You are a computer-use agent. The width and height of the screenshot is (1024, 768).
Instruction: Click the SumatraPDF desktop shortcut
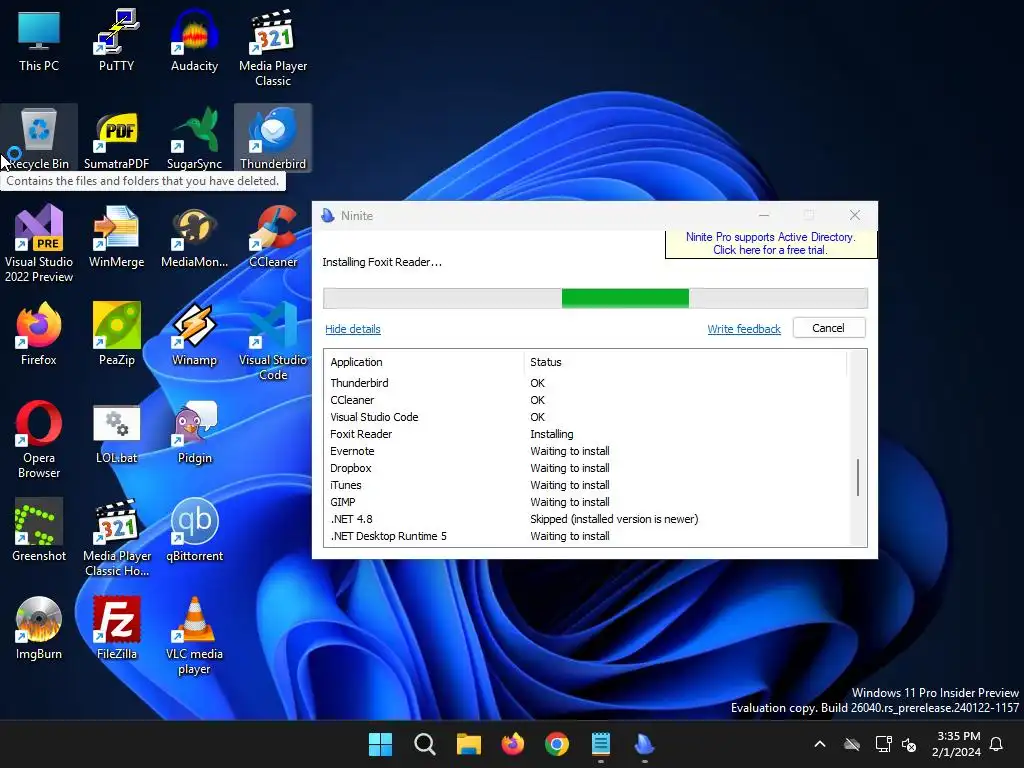point(116,138)
